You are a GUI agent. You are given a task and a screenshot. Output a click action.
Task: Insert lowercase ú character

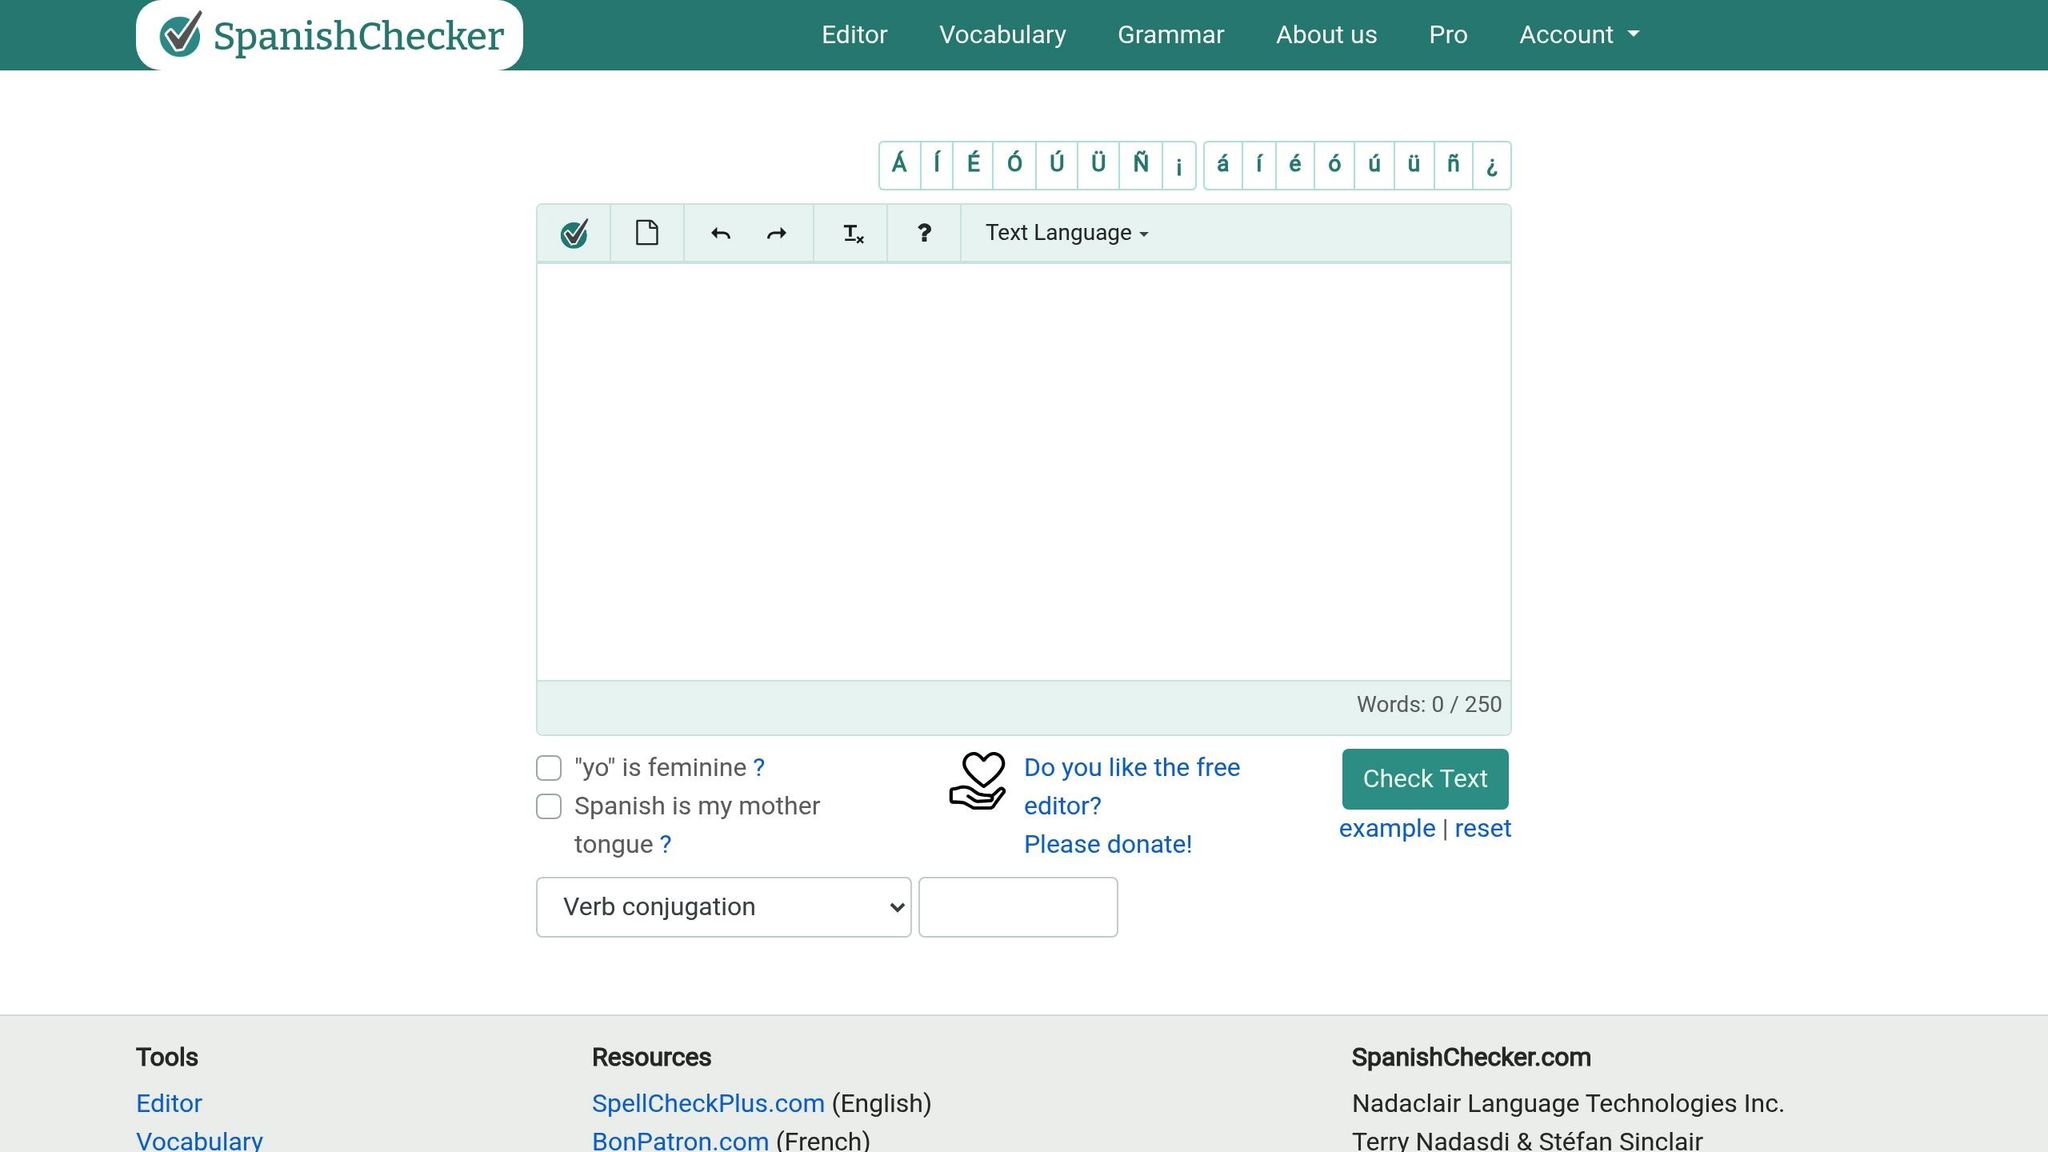1374,165
